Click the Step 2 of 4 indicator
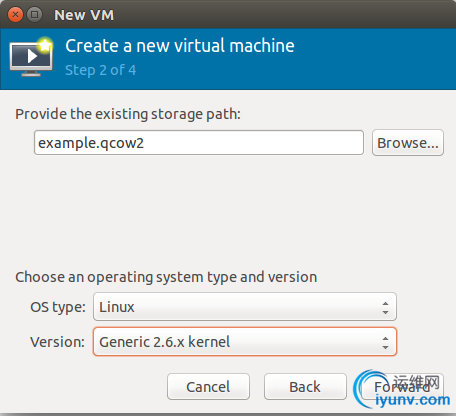Viewport: 456px width, 416px height. pos(101,70)
